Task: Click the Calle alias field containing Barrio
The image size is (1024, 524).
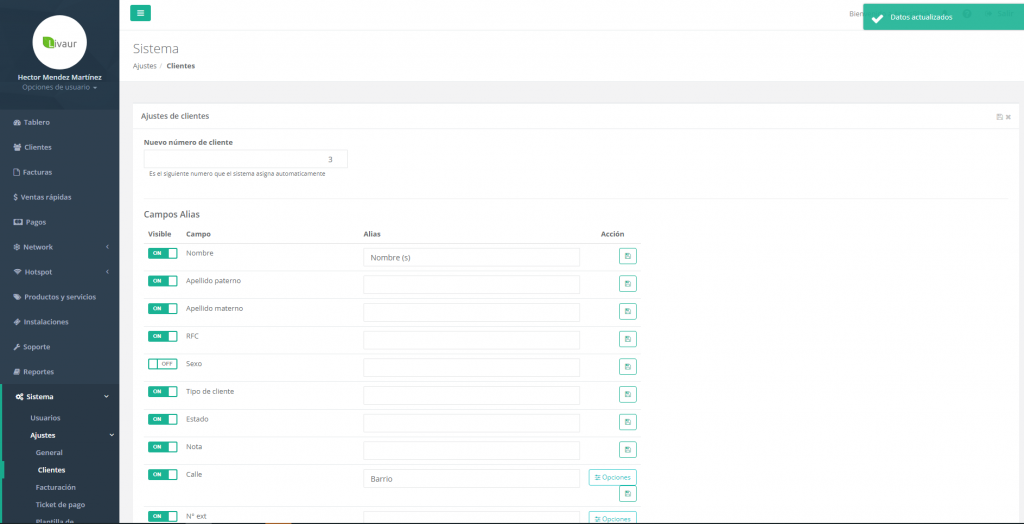Action: [472, 478]
